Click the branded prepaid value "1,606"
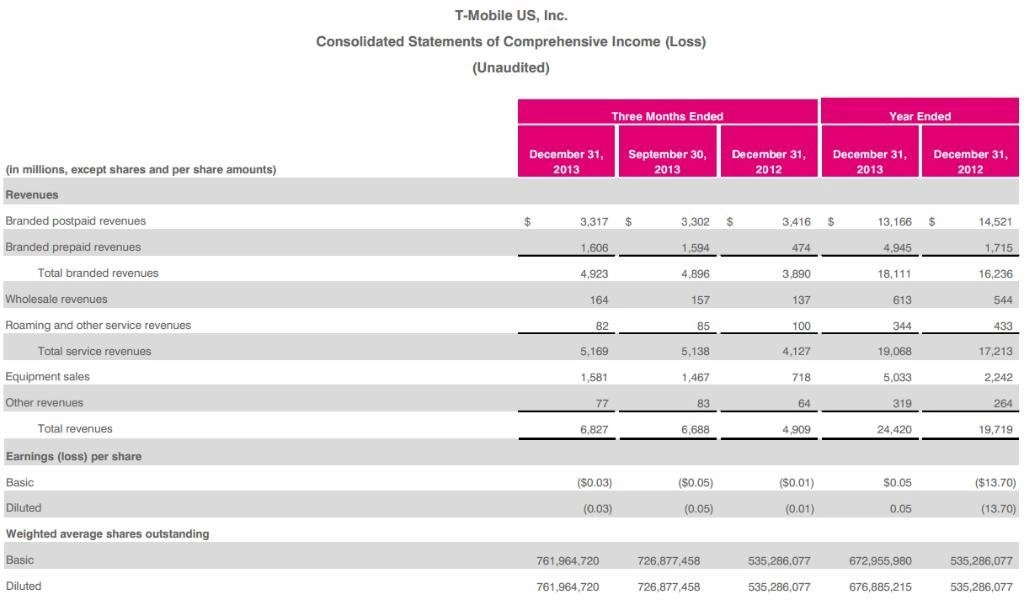1024x605 pixels. (594, 248)
